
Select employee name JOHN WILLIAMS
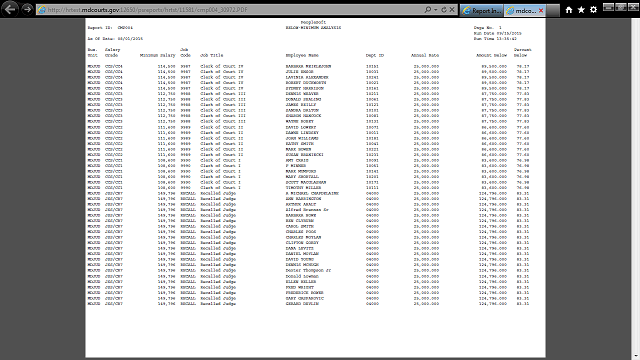click(302, 138)
